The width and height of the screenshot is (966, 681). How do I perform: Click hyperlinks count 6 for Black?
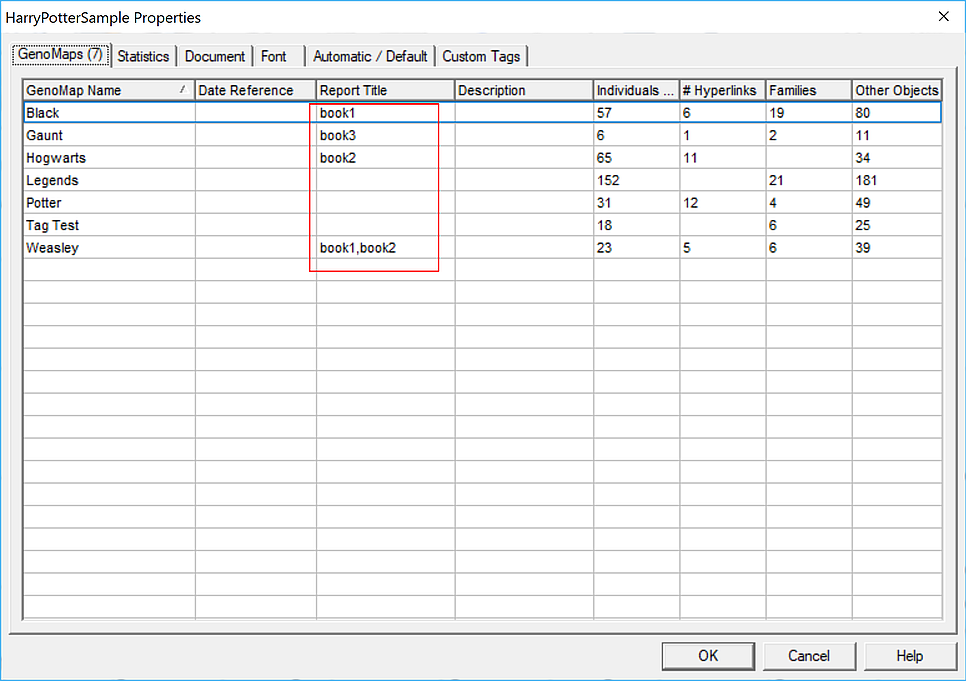[x=687, y=113]
